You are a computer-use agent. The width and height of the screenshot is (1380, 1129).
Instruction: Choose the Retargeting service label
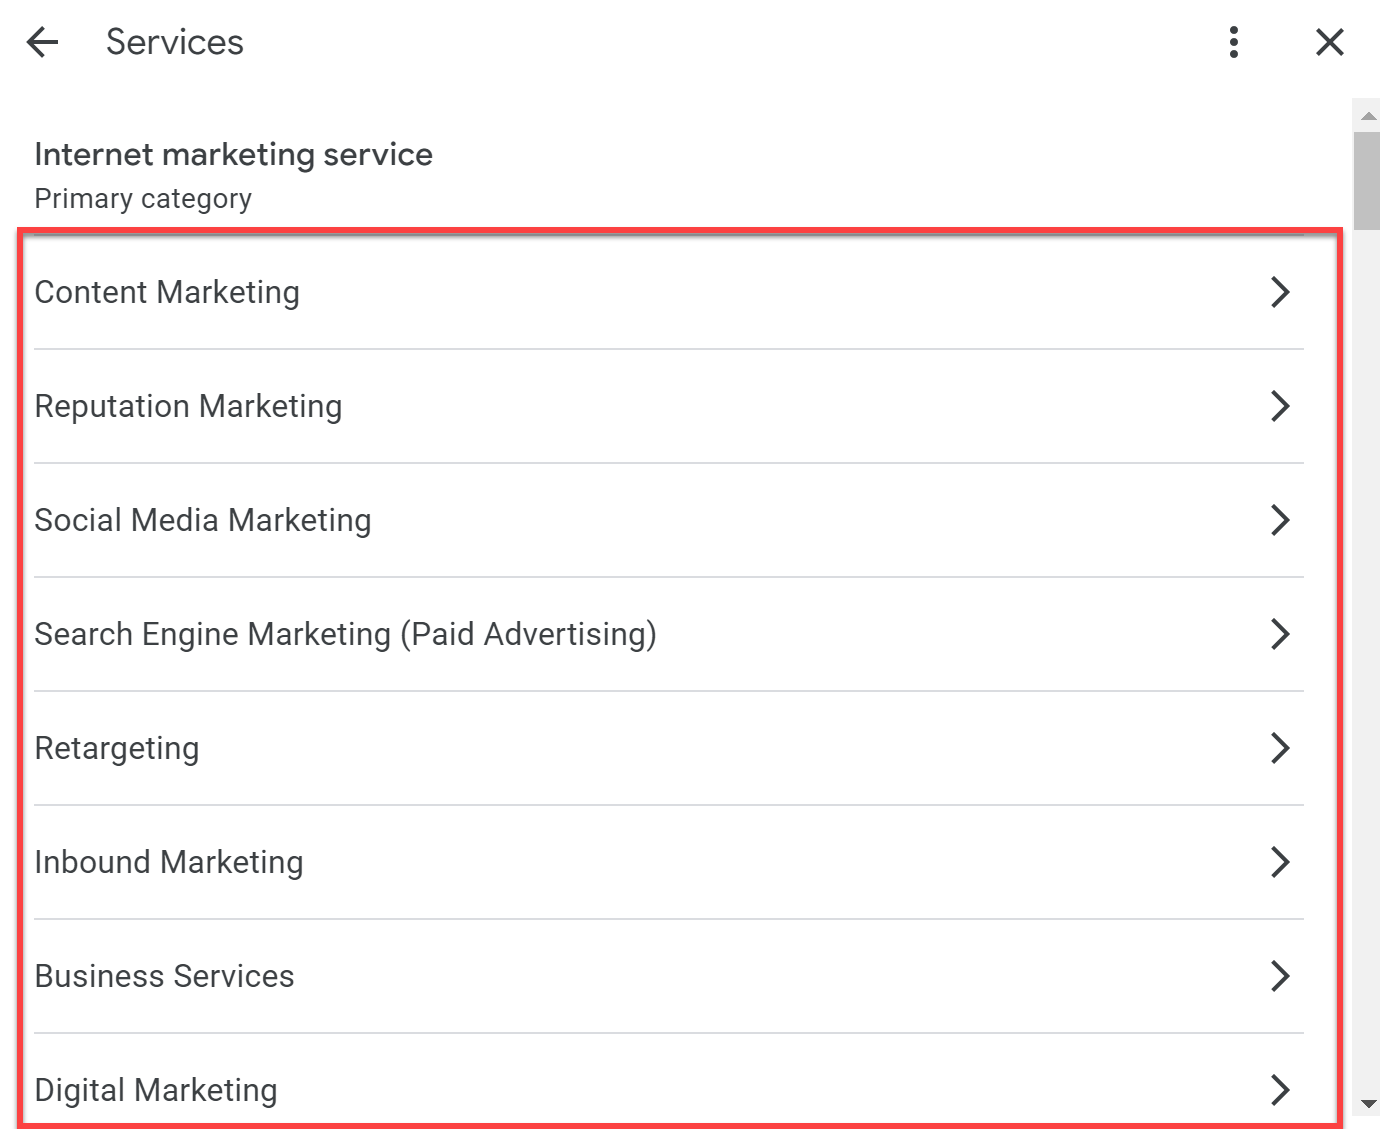(x=117, y=748)
